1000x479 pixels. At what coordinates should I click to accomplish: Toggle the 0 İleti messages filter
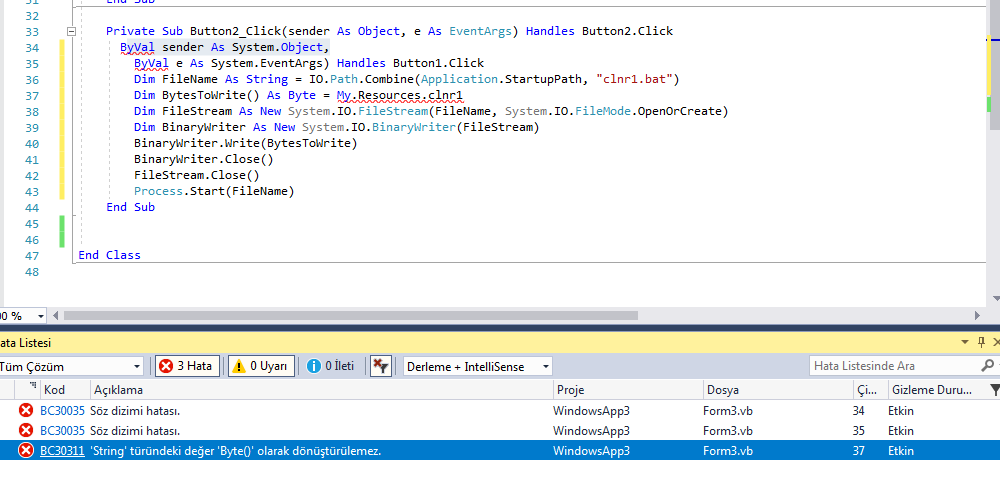coord(330,366)
